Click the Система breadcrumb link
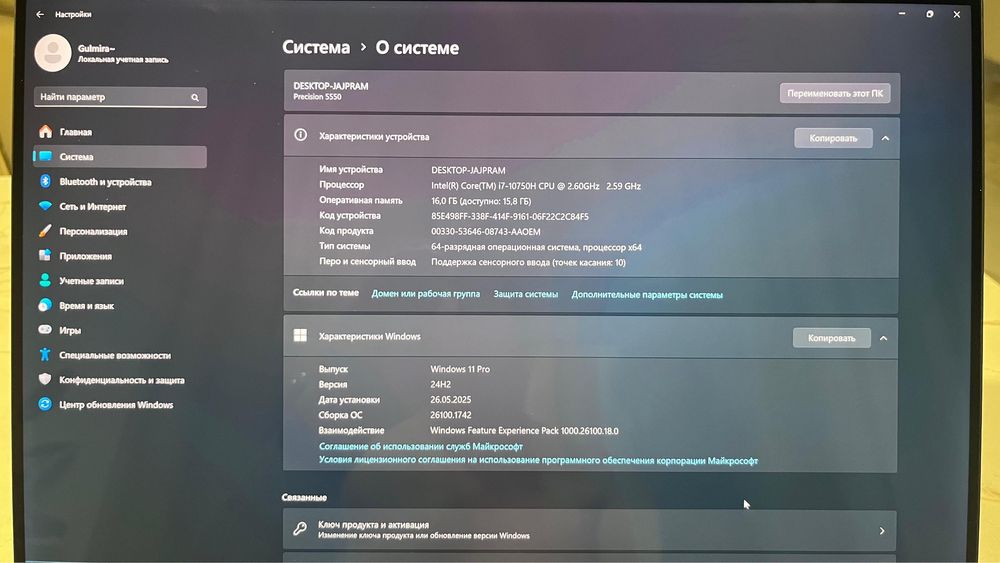This screenshot has width=1000, height=563. pyautogui.click(x=316, y=47)
